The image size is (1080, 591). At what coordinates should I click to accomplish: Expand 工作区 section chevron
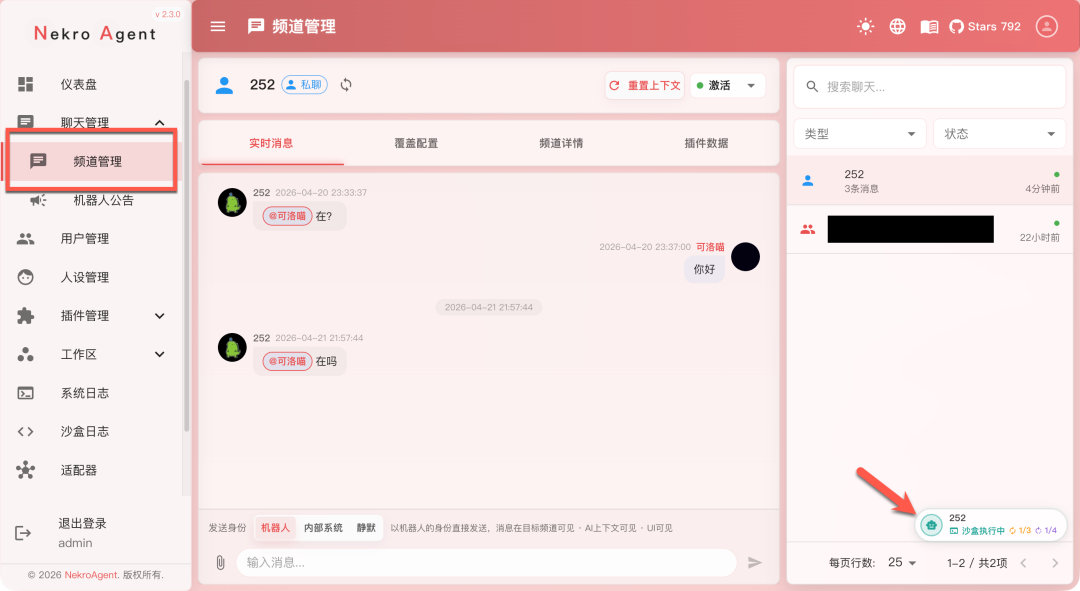point(160,354)
